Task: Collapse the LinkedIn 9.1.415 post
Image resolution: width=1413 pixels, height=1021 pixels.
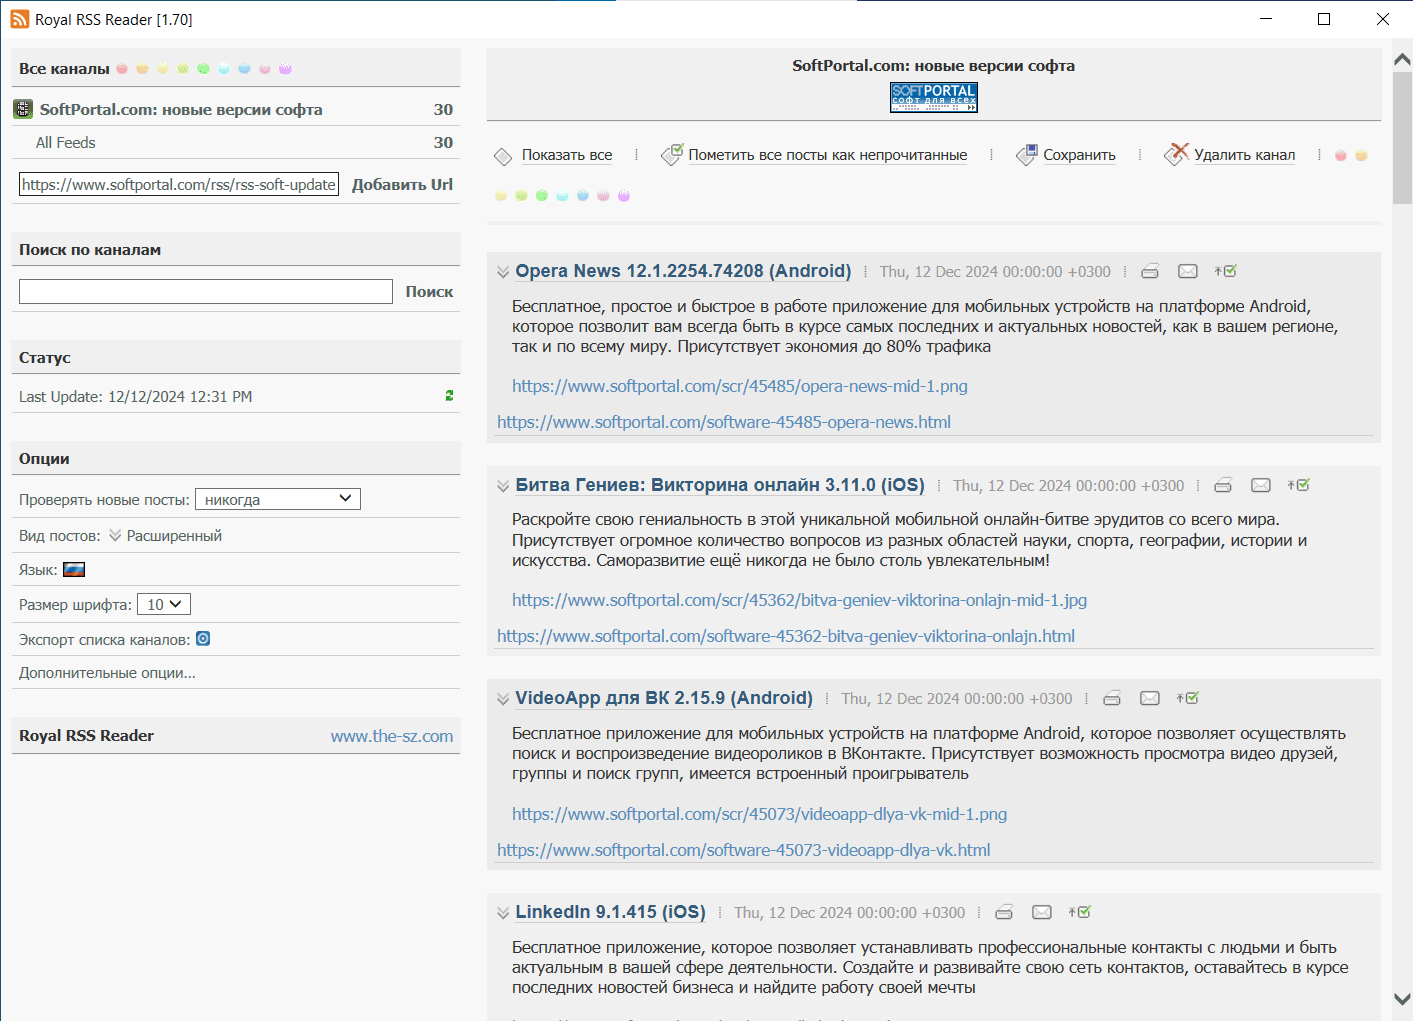Action: coord(503,913)
